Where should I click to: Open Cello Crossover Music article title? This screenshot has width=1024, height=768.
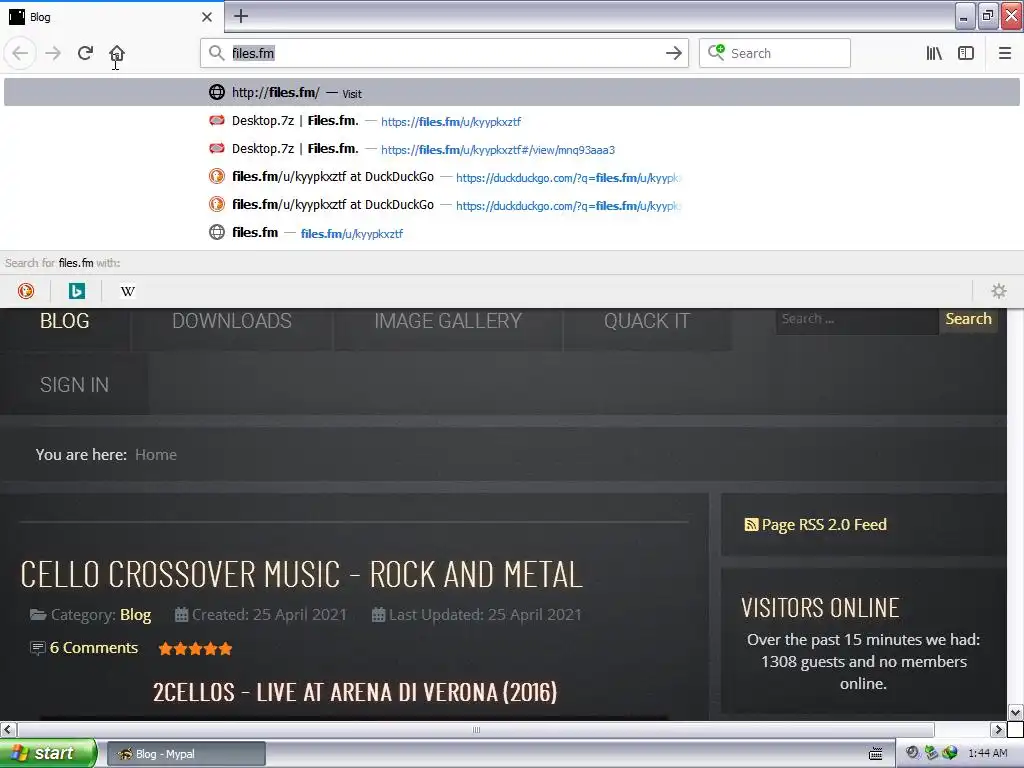301,575
